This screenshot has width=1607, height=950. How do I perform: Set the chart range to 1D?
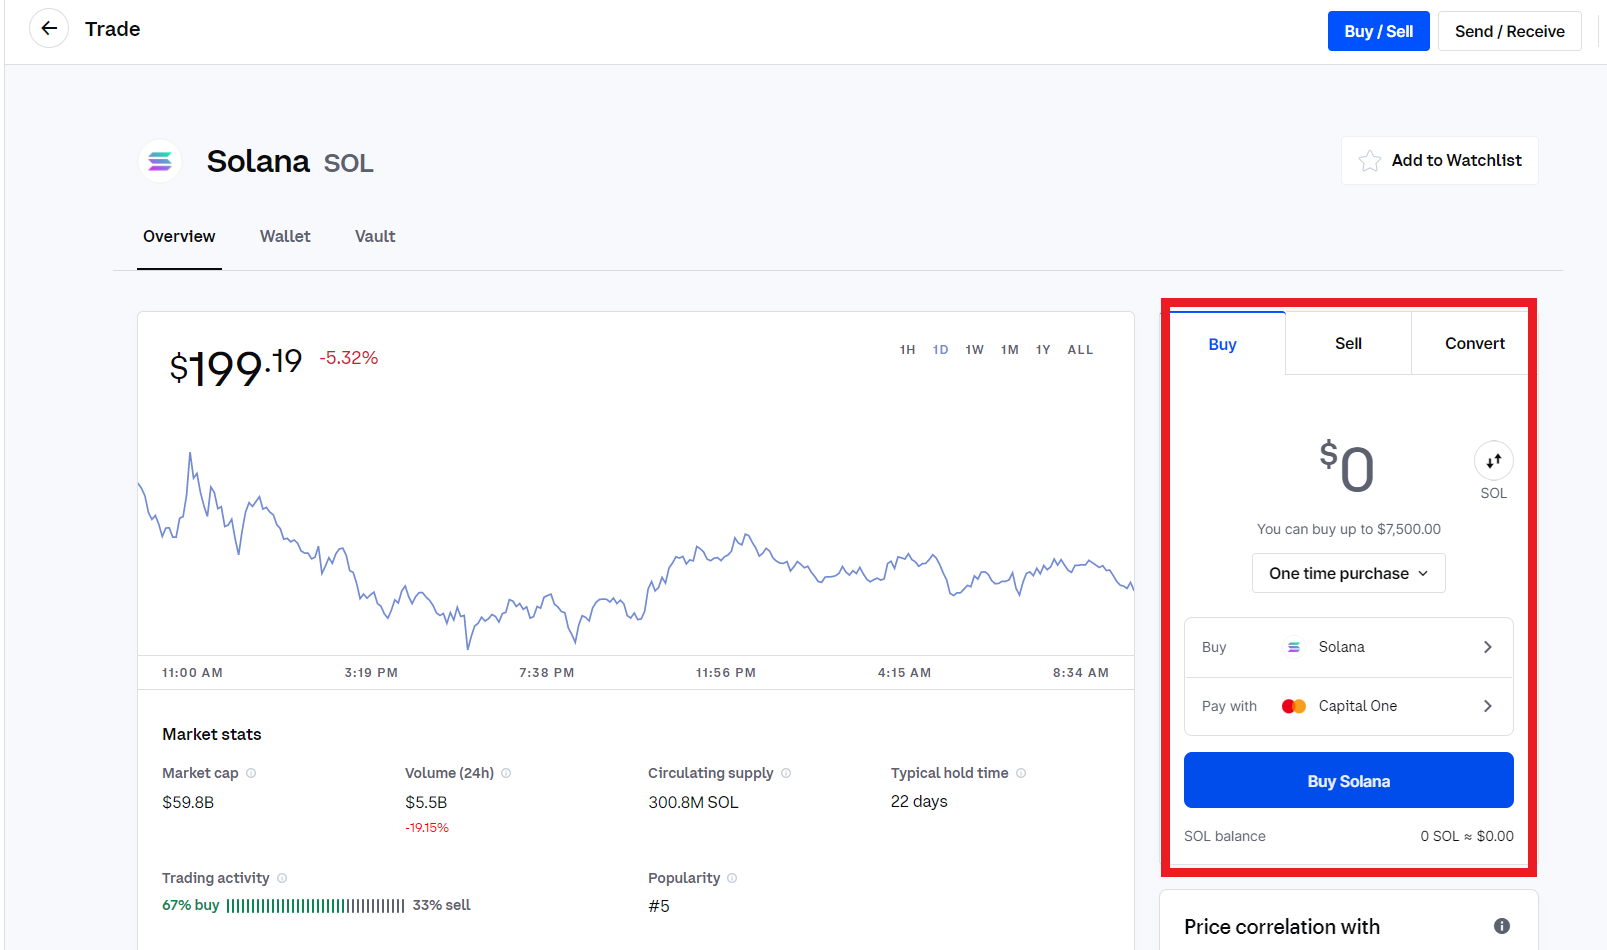tap(940, 350)
